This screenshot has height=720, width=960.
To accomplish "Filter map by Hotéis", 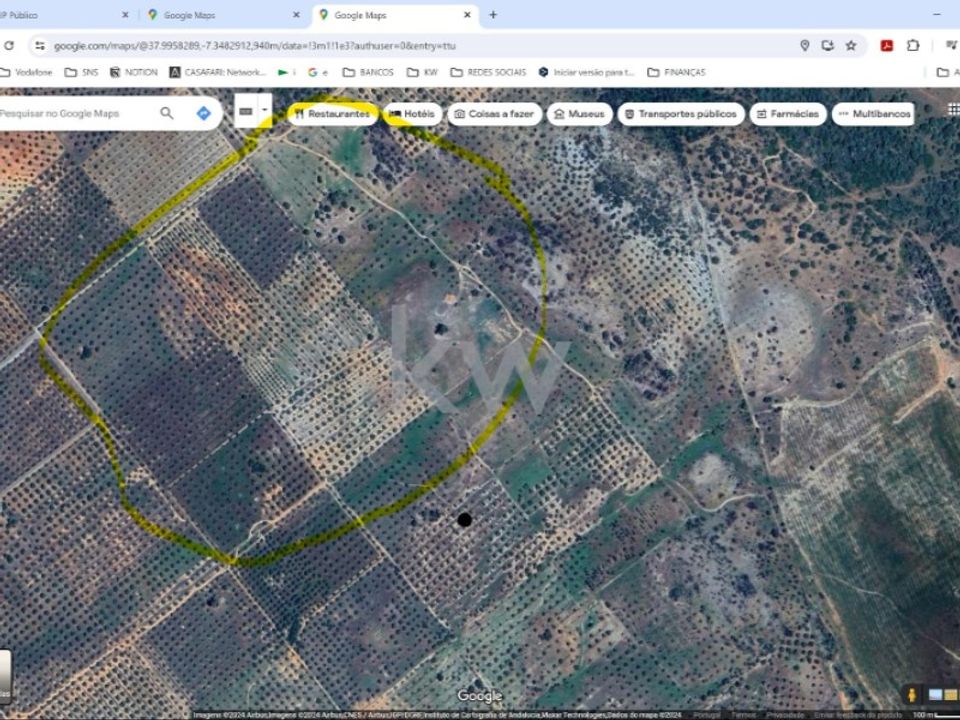I will (413, 114).
